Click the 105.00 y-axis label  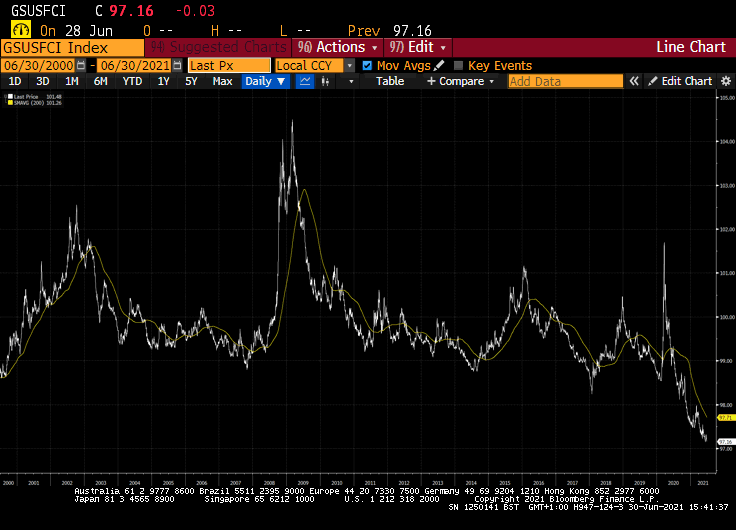(x=727, y=98)
